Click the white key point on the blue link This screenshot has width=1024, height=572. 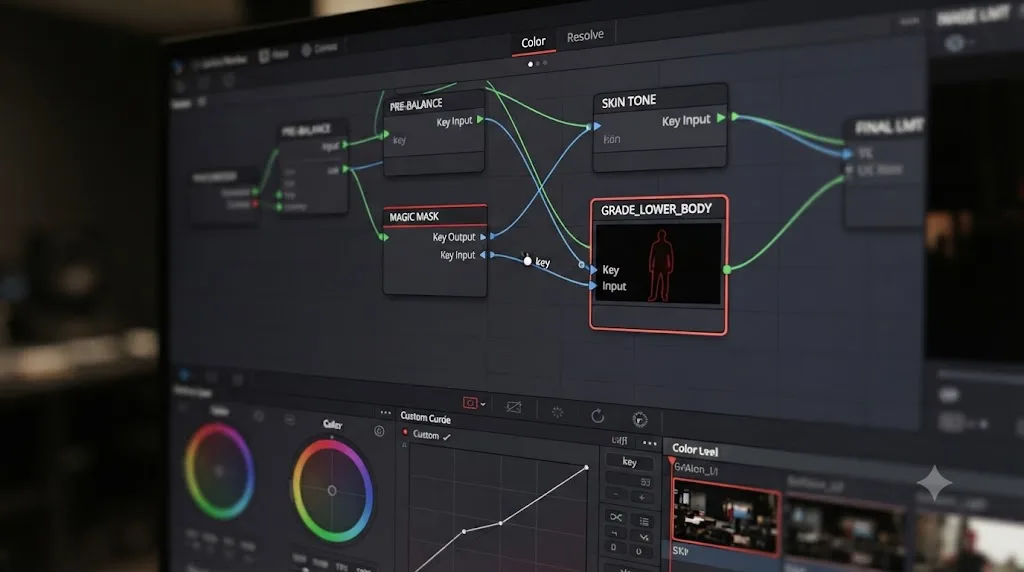(528, 261)
